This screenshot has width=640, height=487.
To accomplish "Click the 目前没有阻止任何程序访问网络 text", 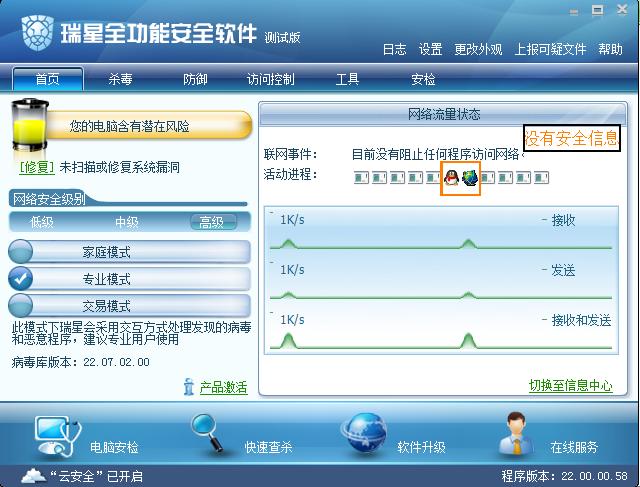I will (436, 154).
